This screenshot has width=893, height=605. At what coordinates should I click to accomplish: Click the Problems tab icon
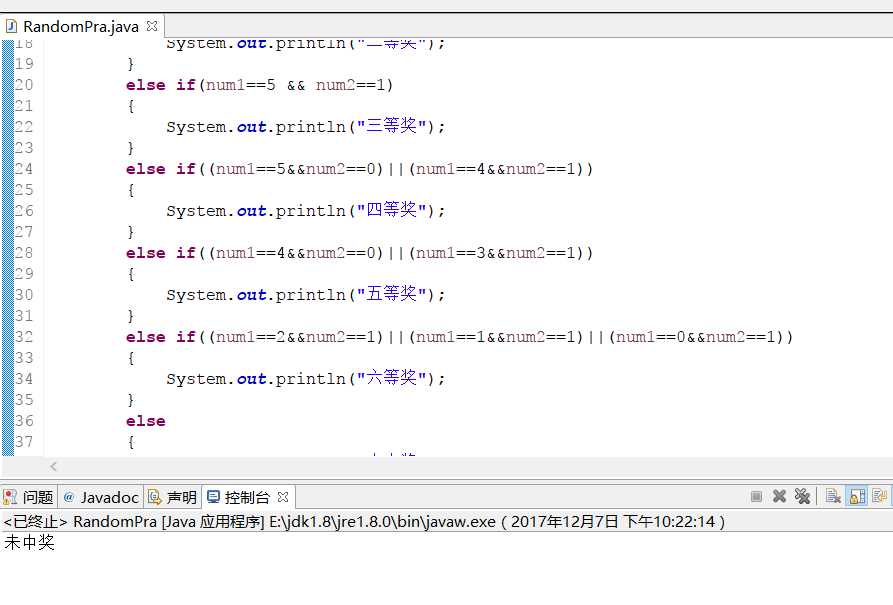[x=10, y=497]
